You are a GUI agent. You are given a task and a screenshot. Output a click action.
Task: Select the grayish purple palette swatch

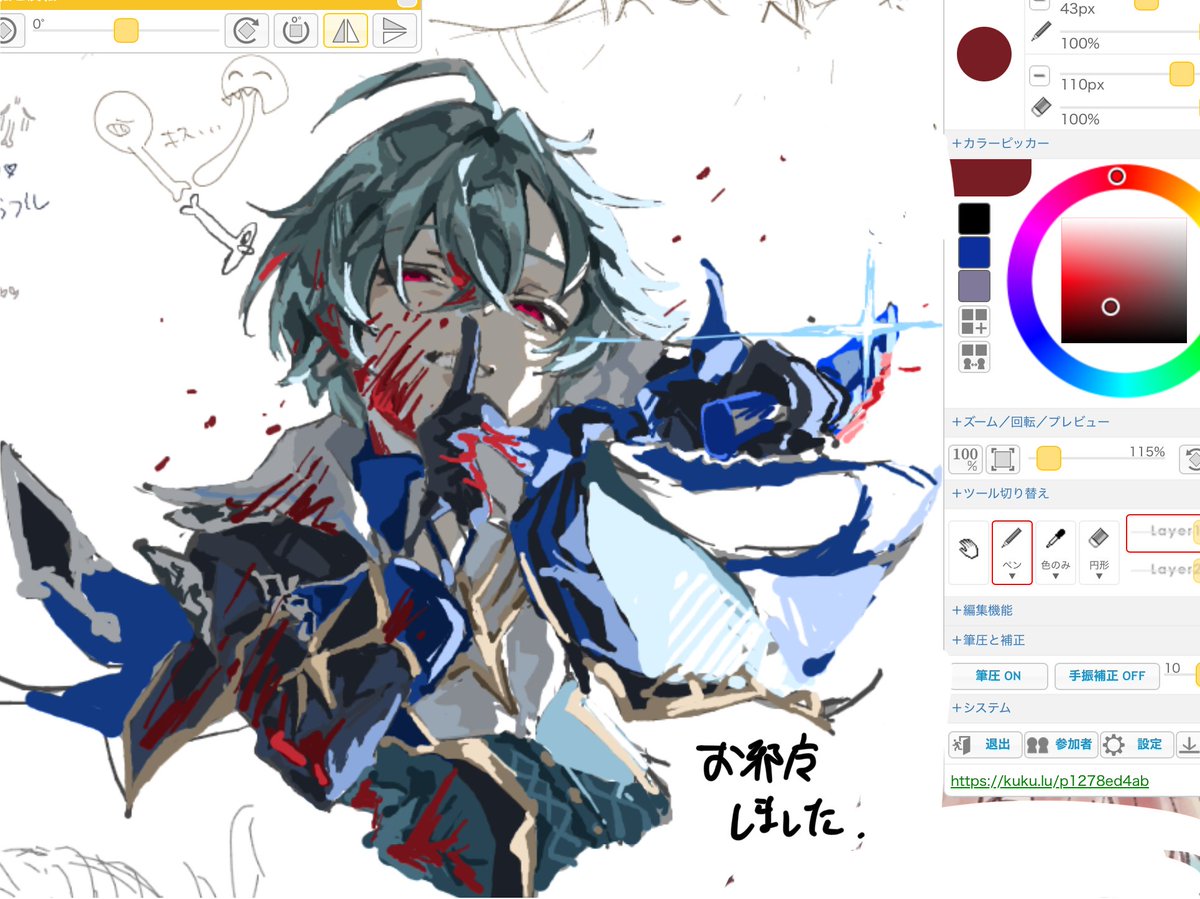(974, 286)
